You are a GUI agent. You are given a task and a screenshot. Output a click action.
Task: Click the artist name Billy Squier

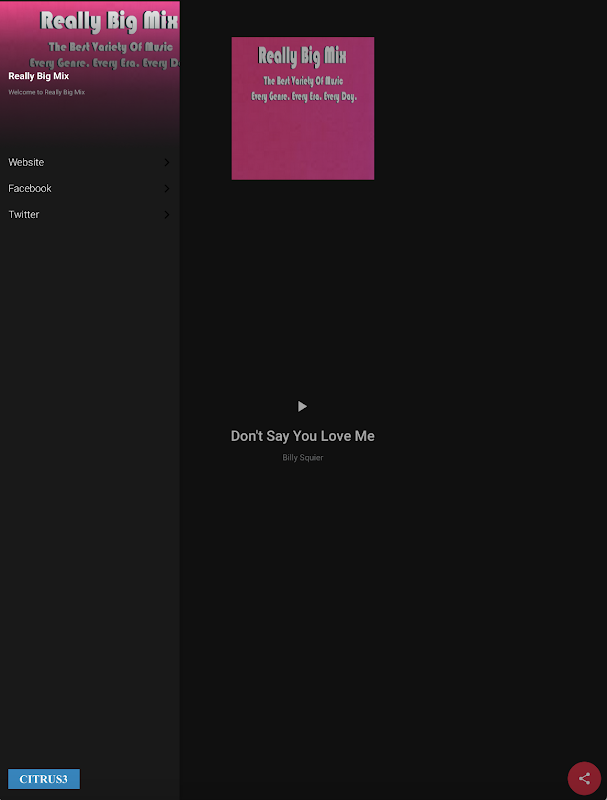coord(302,458)
